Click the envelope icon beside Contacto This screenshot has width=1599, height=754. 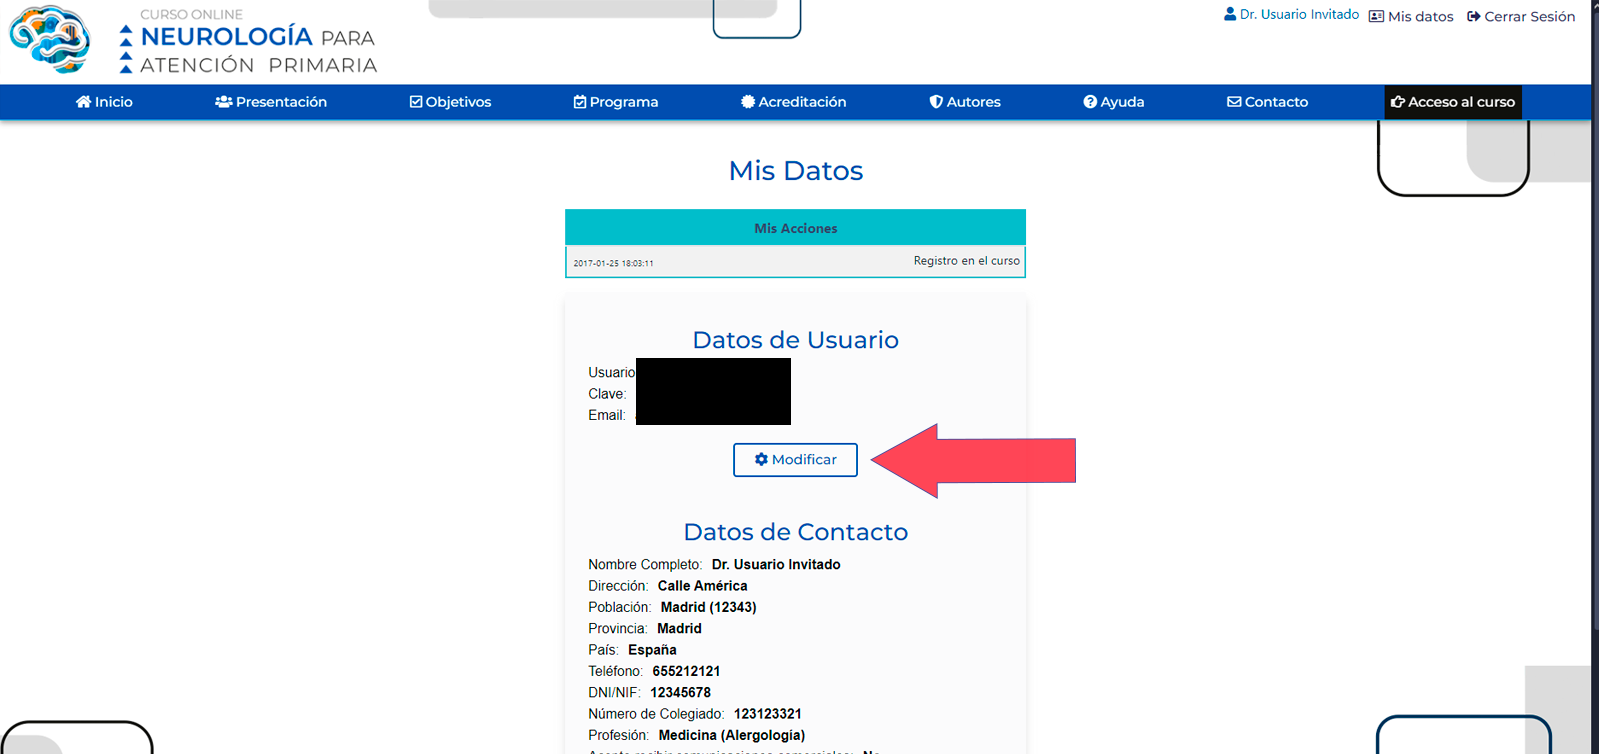click(x=1234, y=102)
